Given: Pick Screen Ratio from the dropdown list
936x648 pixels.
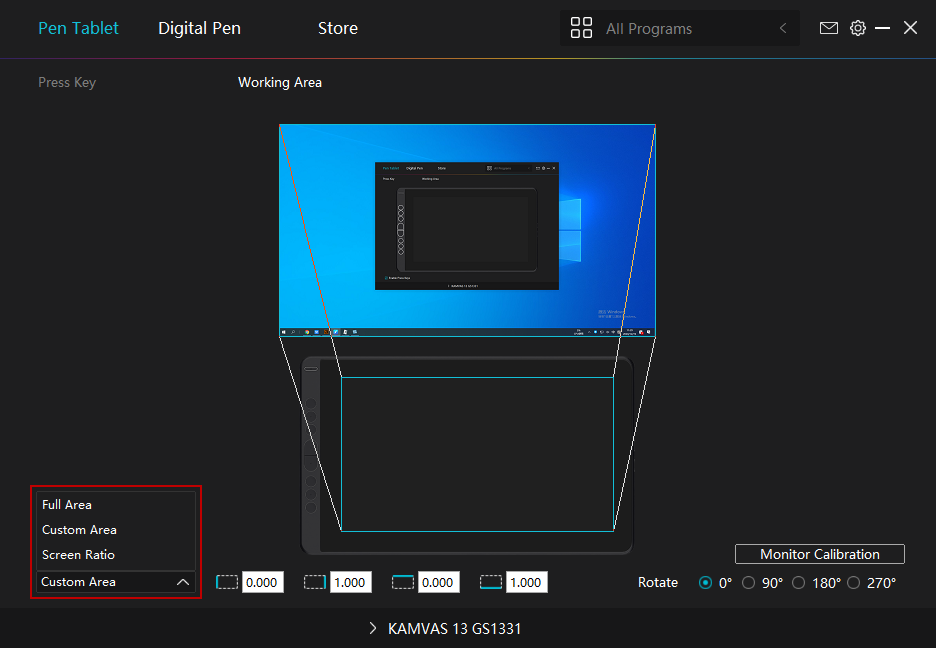Looking at the screenshot, I should click(x=78, y=555).
